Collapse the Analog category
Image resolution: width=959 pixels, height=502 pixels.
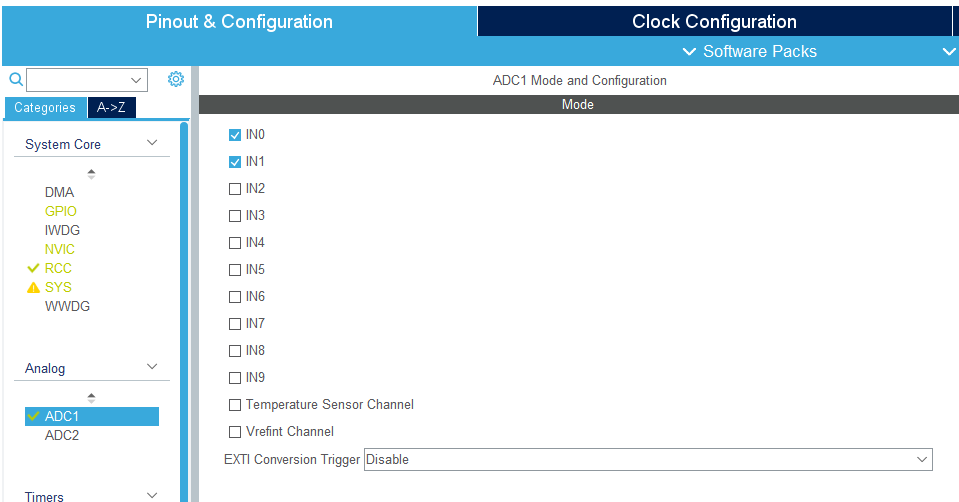(152, 368)
